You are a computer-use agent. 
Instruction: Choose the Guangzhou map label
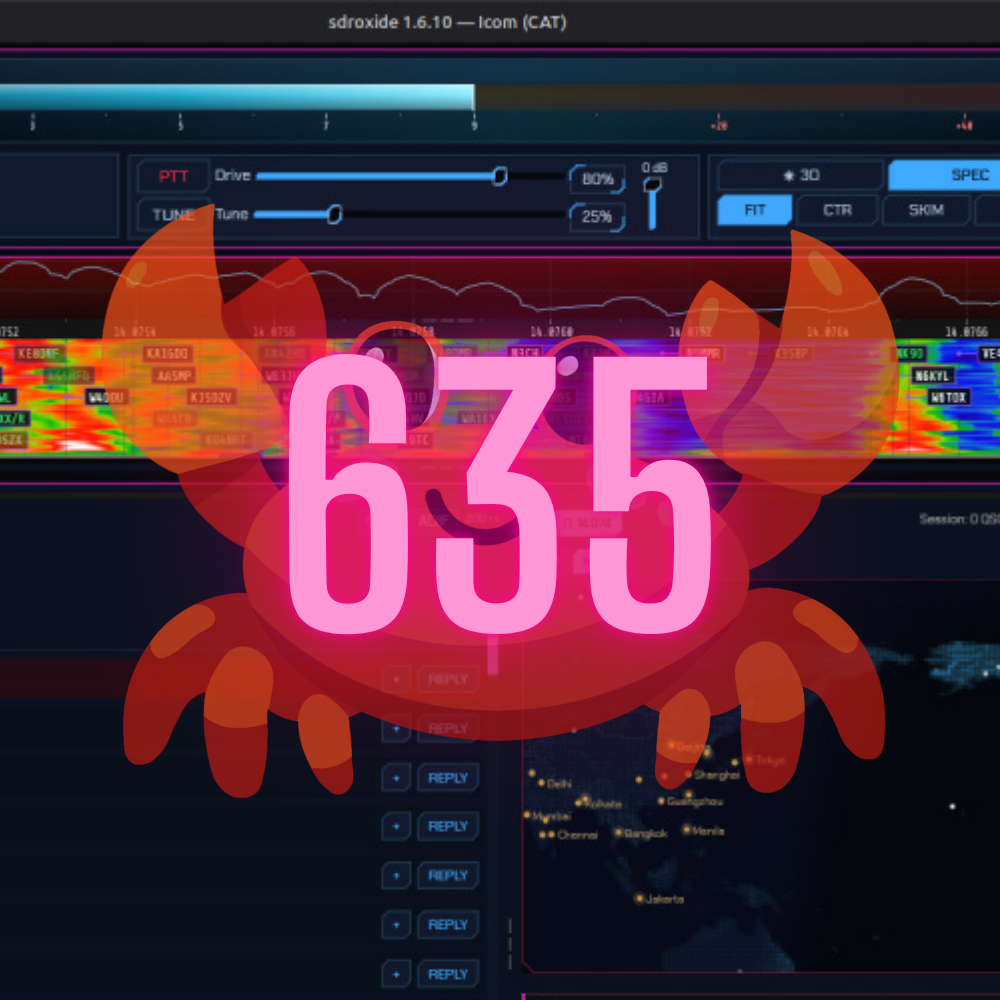pyautogui.click(x=695, y=801)
